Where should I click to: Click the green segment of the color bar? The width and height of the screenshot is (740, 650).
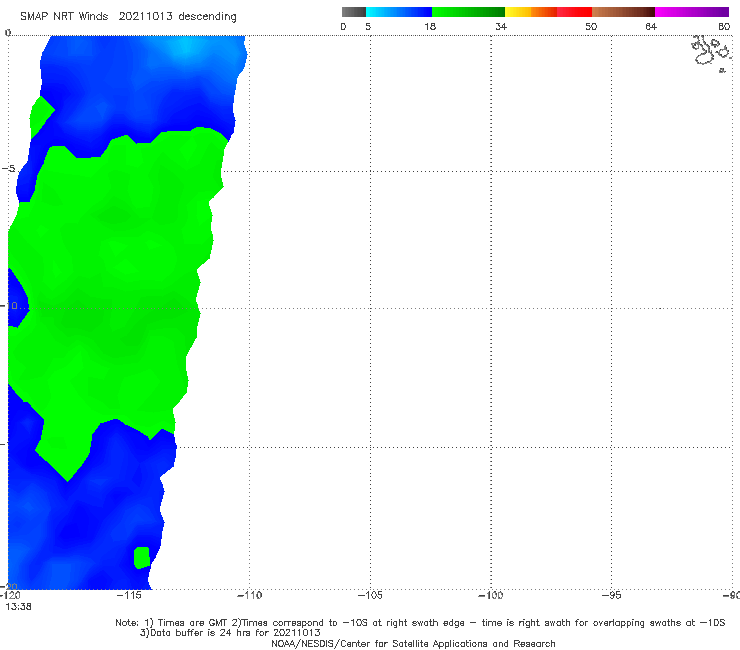pyautogui.click(x=468, y=12)
